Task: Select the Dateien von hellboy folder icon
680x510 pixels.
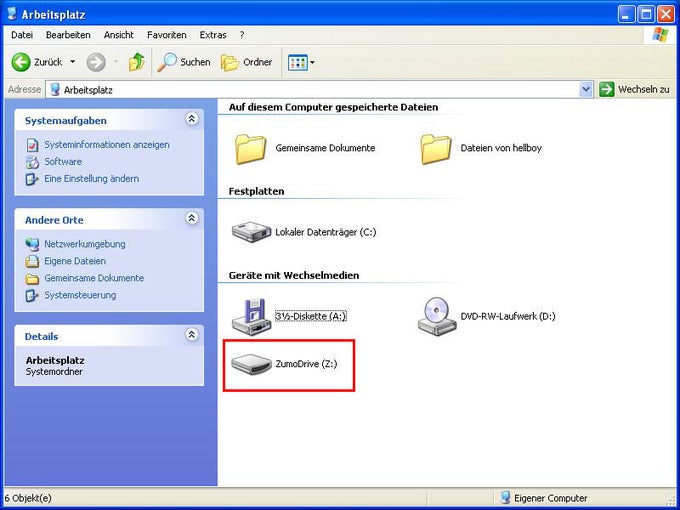Action: (436, 149)
